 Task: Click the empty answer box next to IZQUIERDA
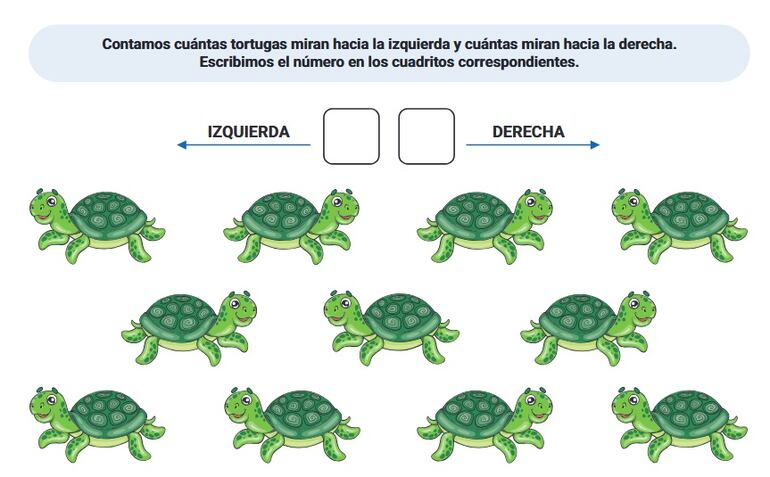point(351,136)
